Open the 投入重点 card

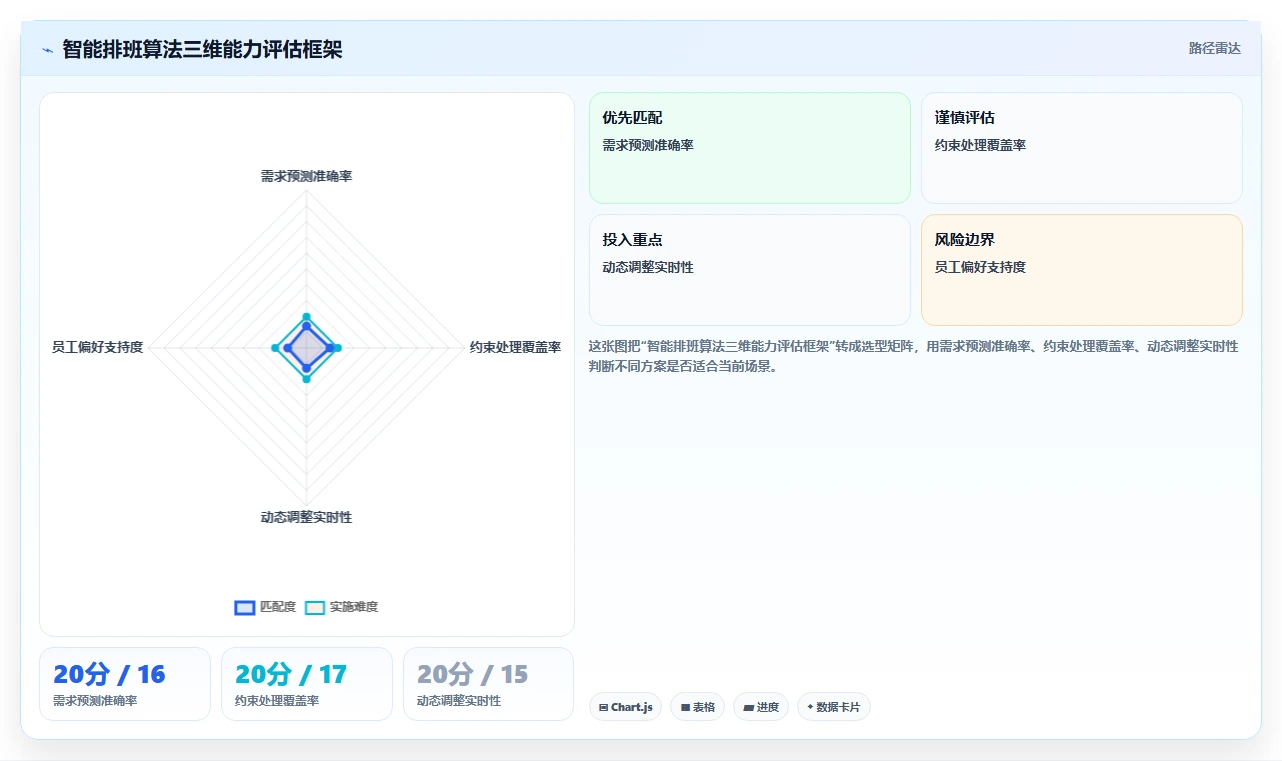tap(750, 270)
